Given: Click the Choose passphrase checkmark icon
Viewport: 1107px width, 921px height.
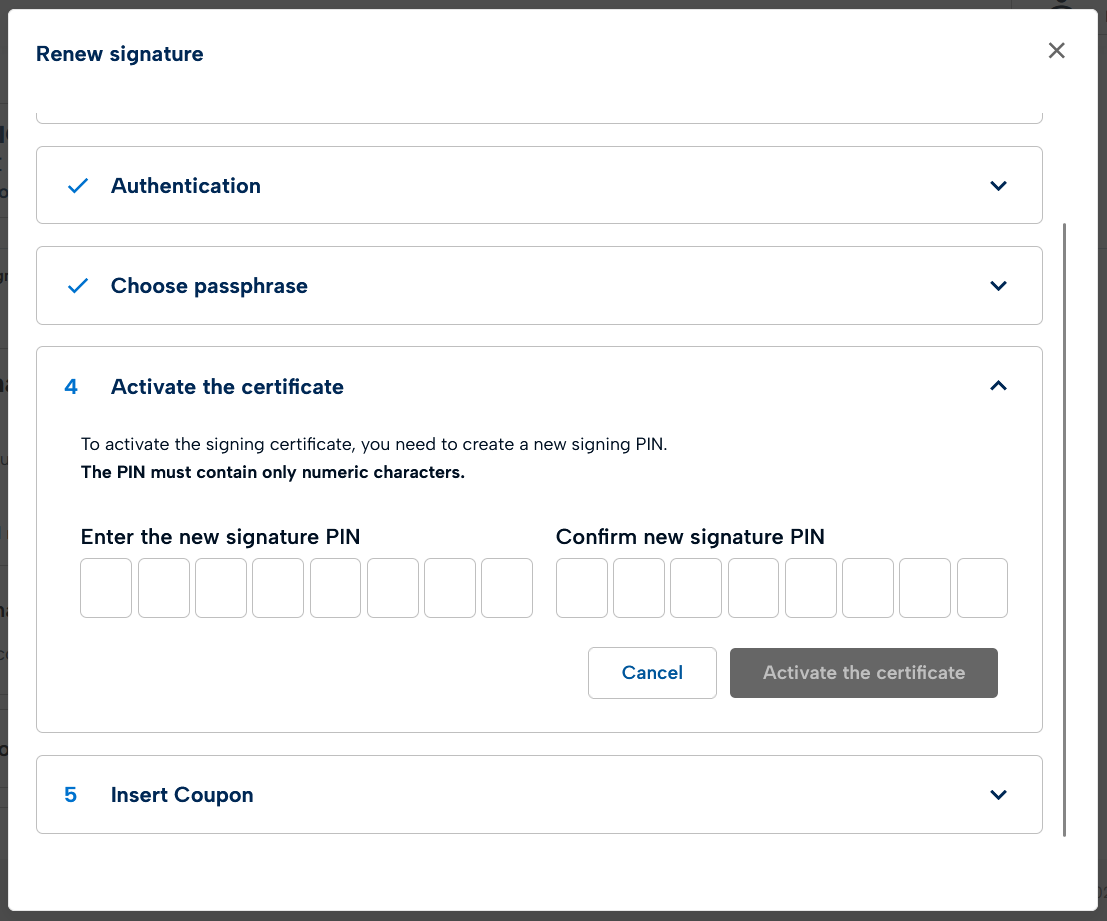Looking at the screenshot, I should tap(78, 286).
